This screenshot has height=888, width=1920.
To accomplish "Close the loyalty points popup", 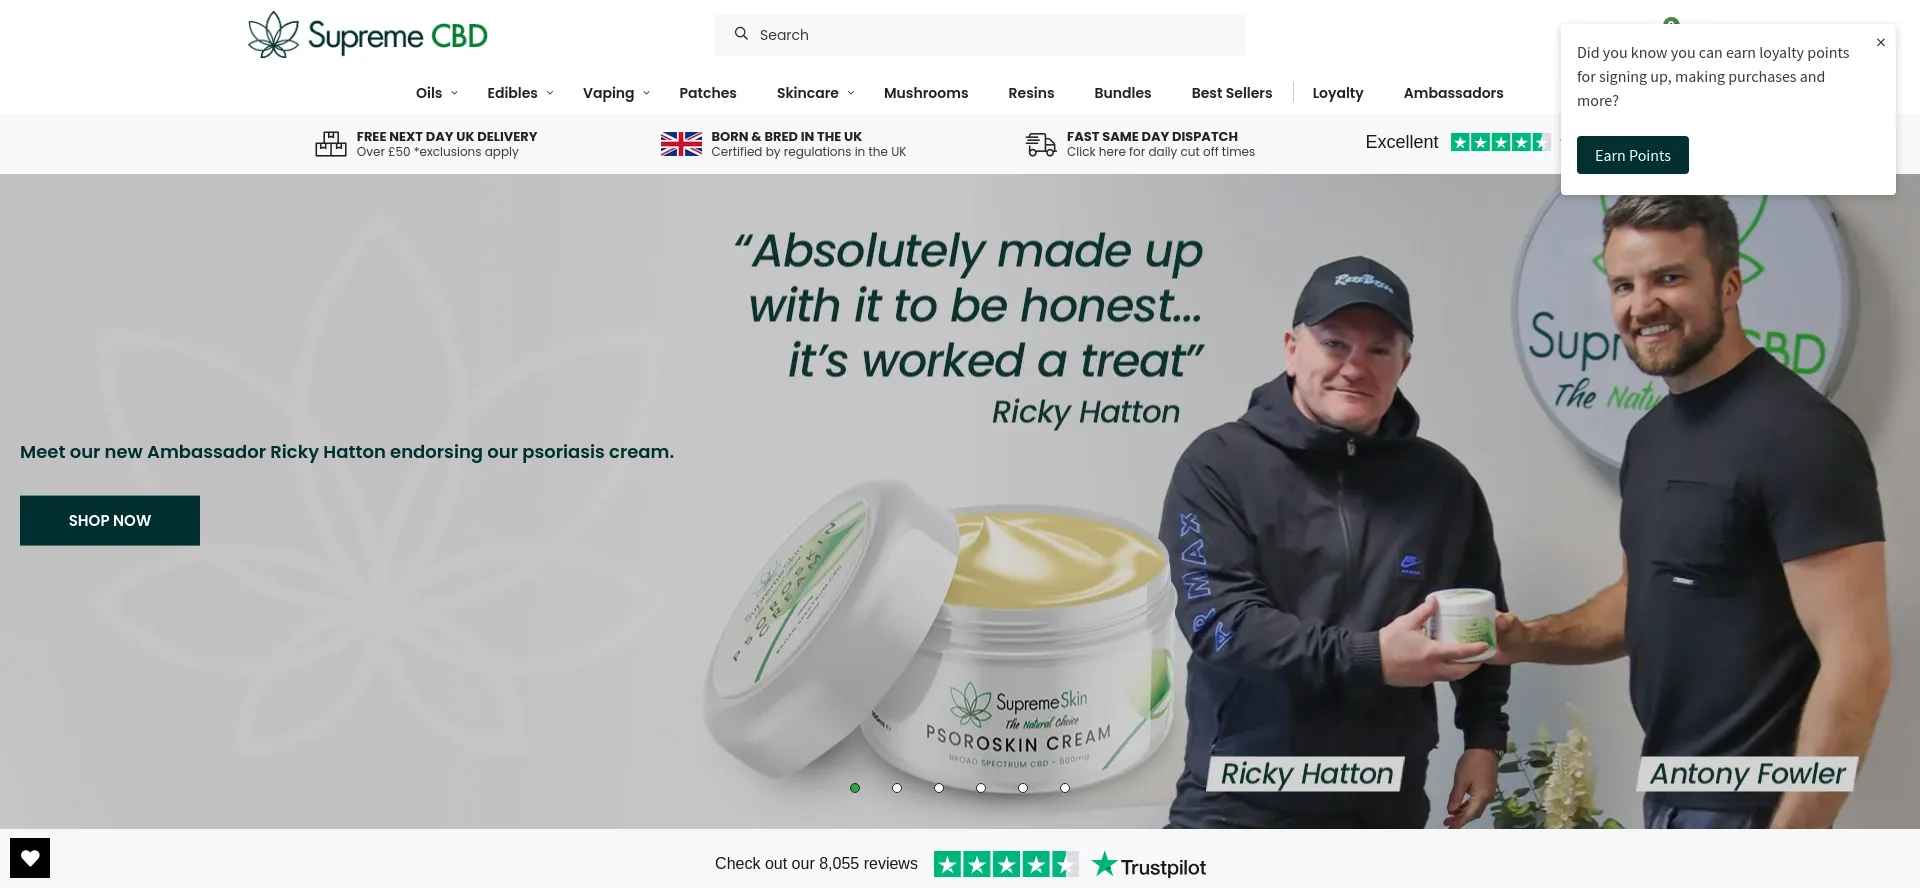I will click(x=1881, y=42).
